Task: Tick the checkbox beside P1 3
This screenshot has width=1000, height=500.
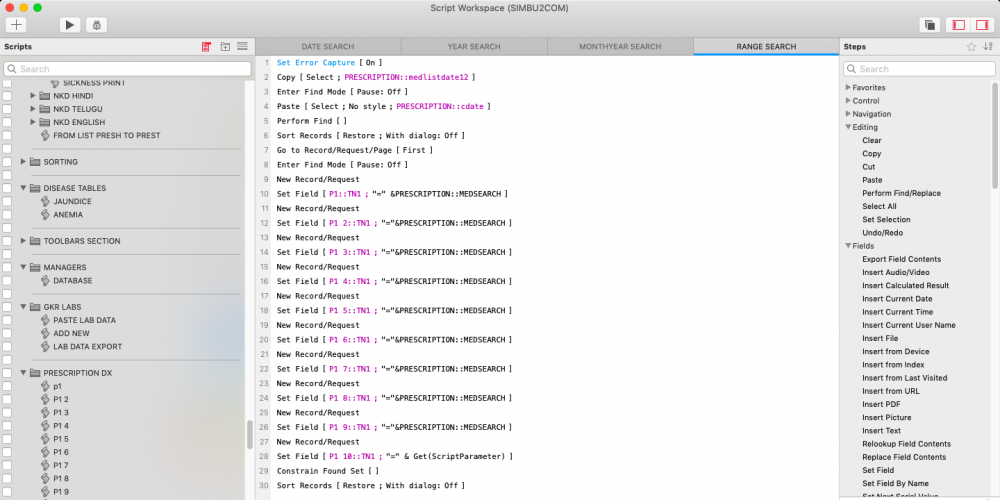Action: pos(7,413)
